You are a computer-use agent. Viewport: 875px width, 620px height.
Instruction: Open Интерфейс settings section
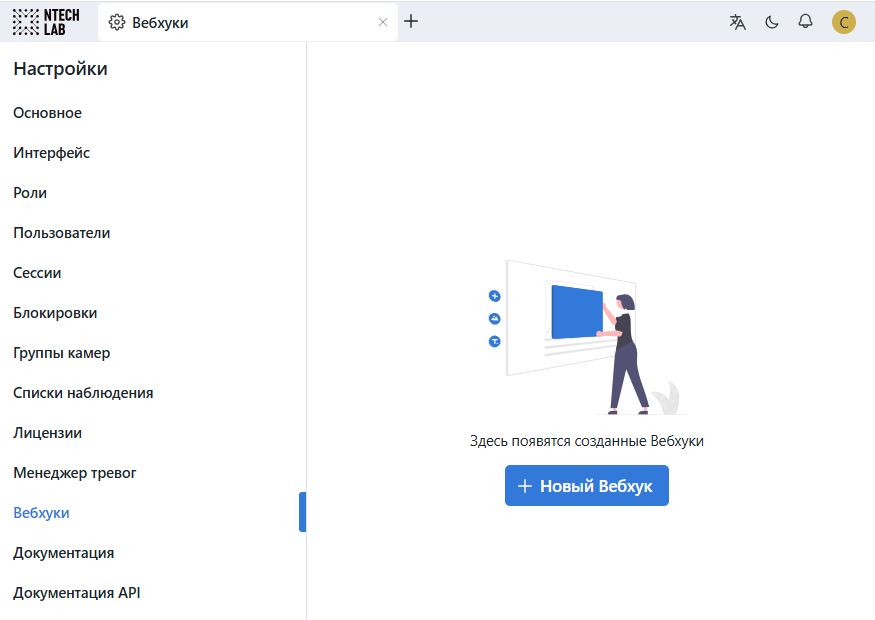52,153
